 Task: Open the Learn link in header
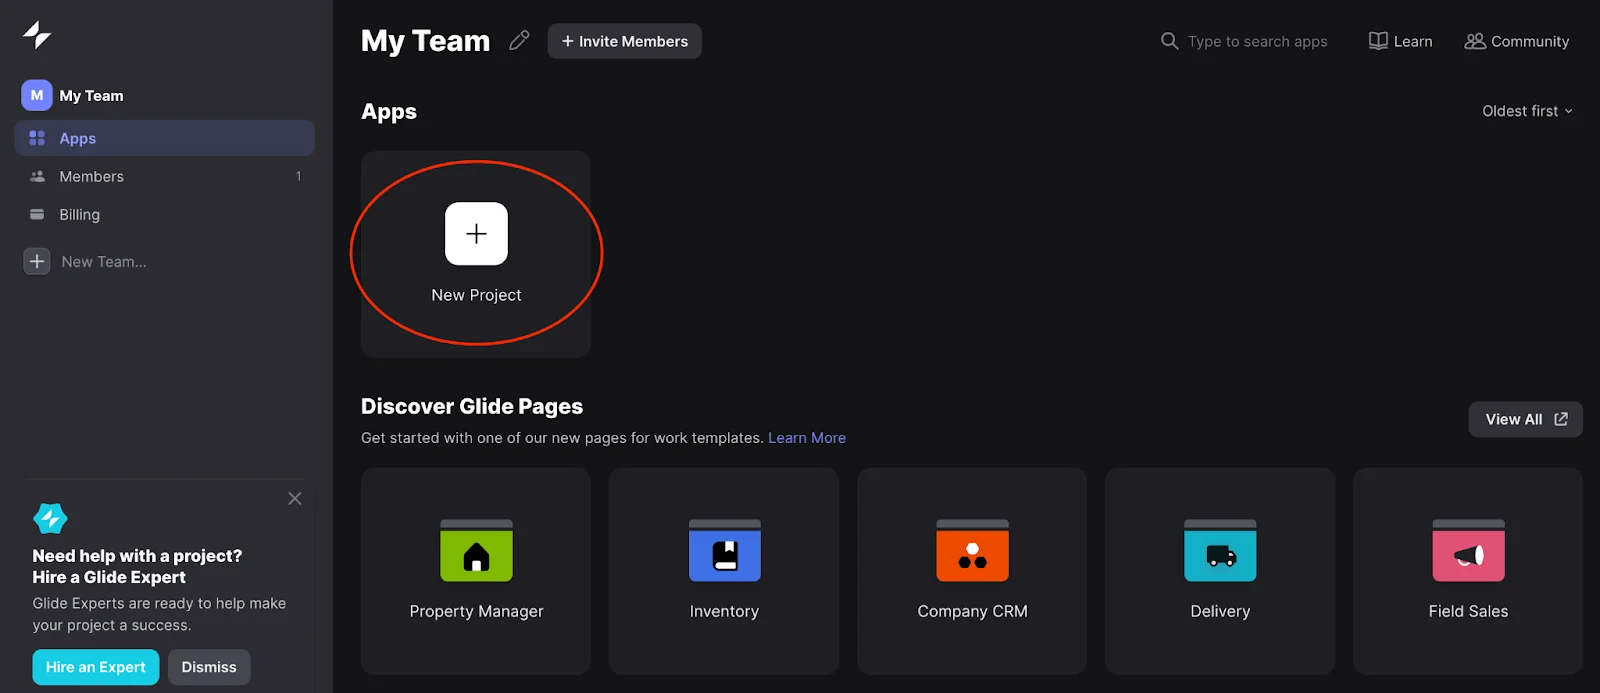(x=1400, y=41)
